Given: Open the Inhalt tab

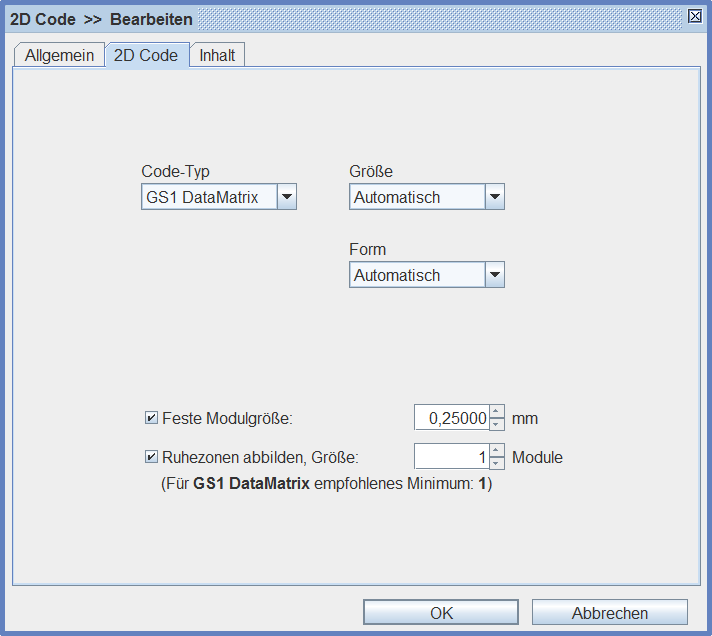Looking at the screenshot, I should point(217,56).
